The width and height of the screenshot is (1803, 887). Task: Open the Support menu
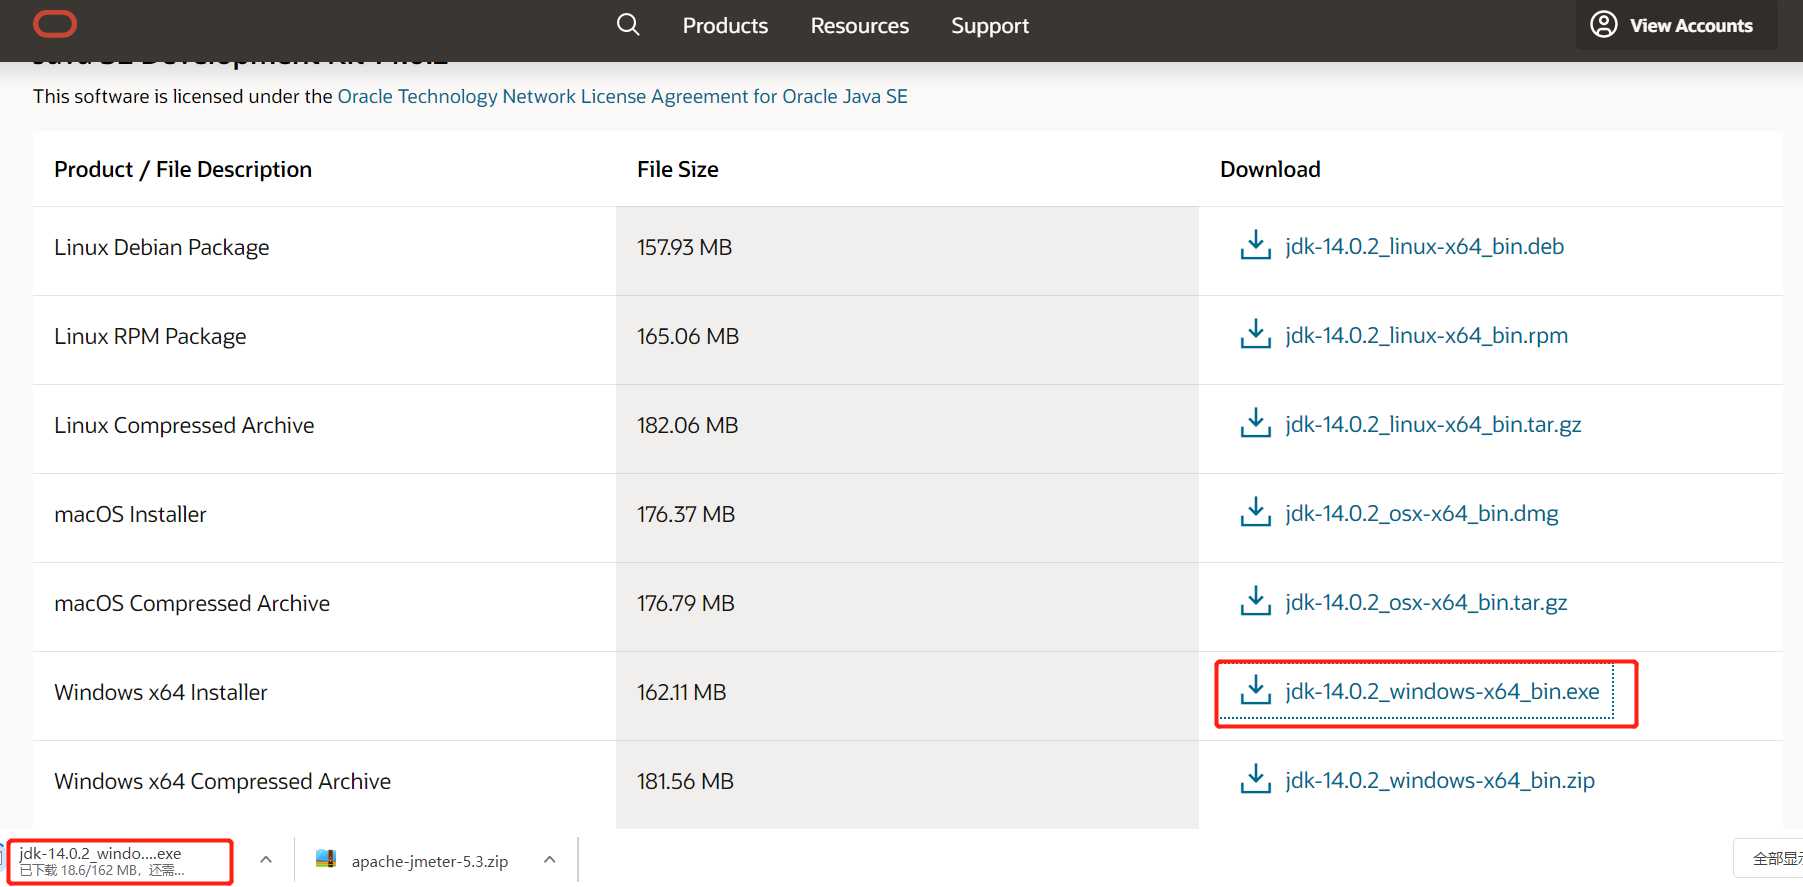click(x=990, y=26)
